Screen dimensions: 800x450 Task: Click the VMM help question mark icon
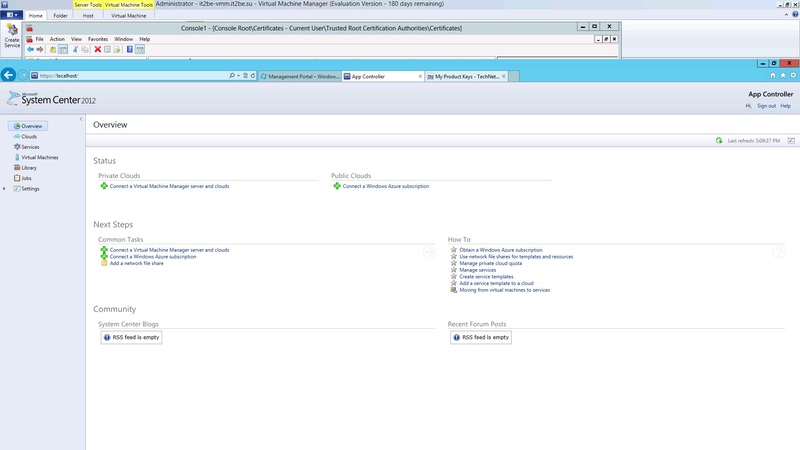pyautogui.click(x=795, y=15)
